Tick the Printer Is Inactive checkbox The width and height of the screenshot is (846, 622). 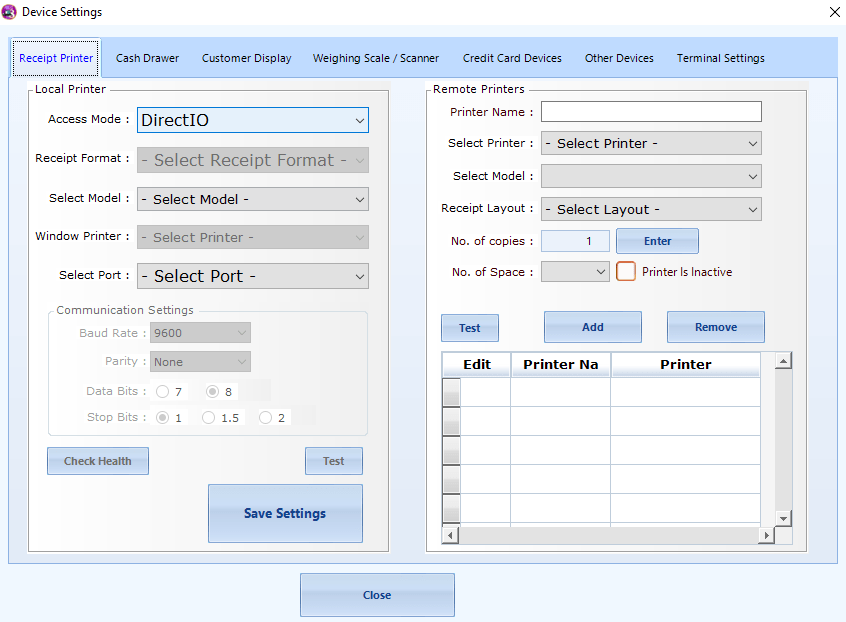tap(626, 271)
